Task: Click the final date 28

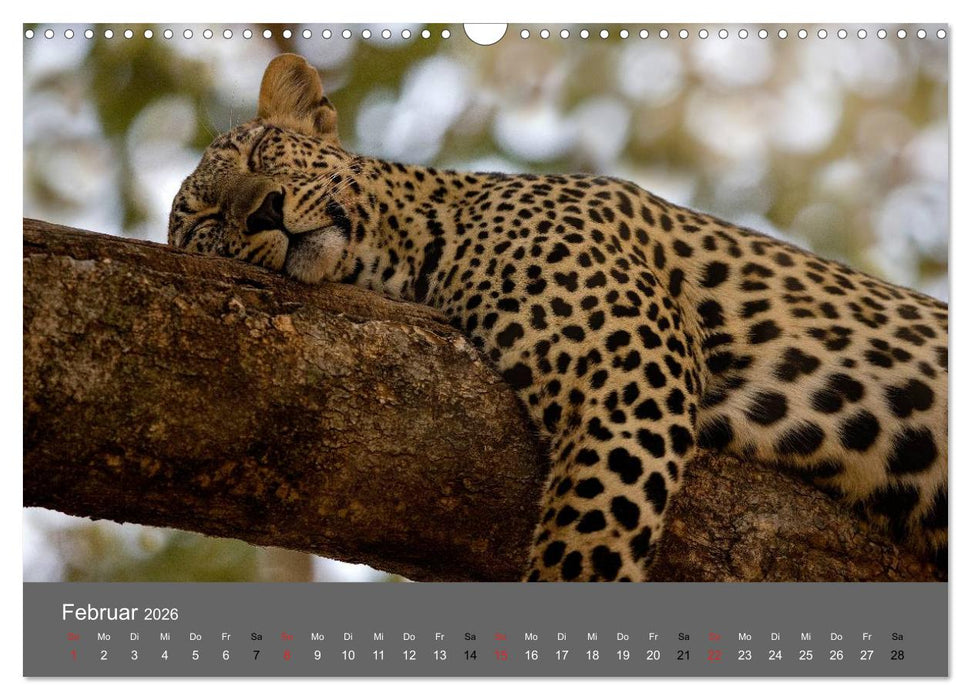Action: coord(898,654)
